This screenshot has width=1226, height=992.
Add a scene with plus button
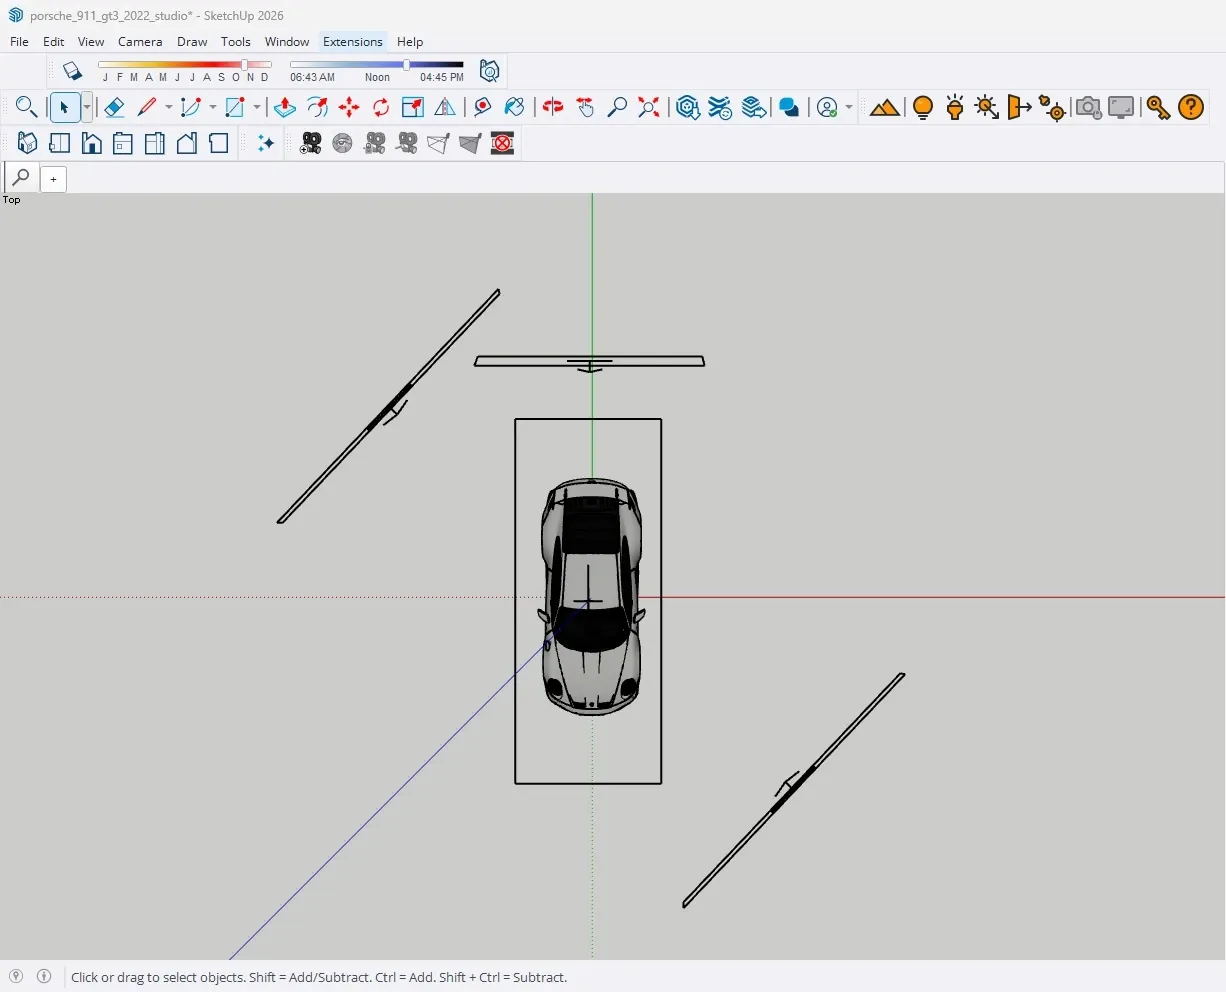[x=53, y=179]
